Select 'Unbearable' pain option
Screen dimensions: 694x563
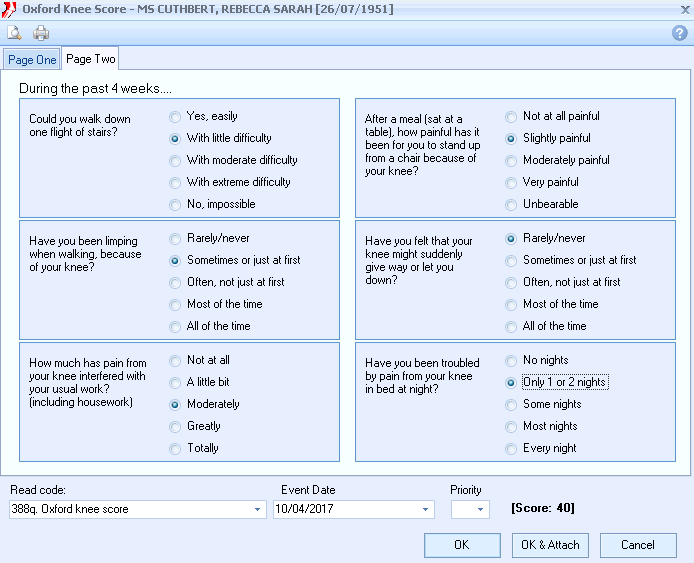[x=512, y=204]
